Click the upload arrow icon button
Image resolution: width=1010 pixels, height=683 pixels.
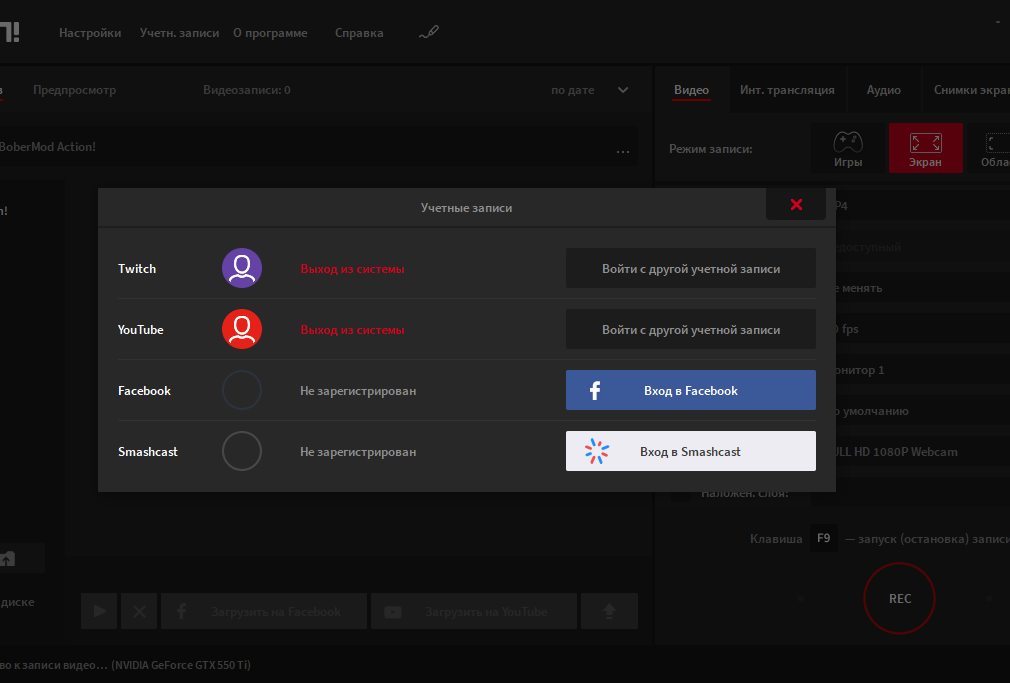(609, 611)
